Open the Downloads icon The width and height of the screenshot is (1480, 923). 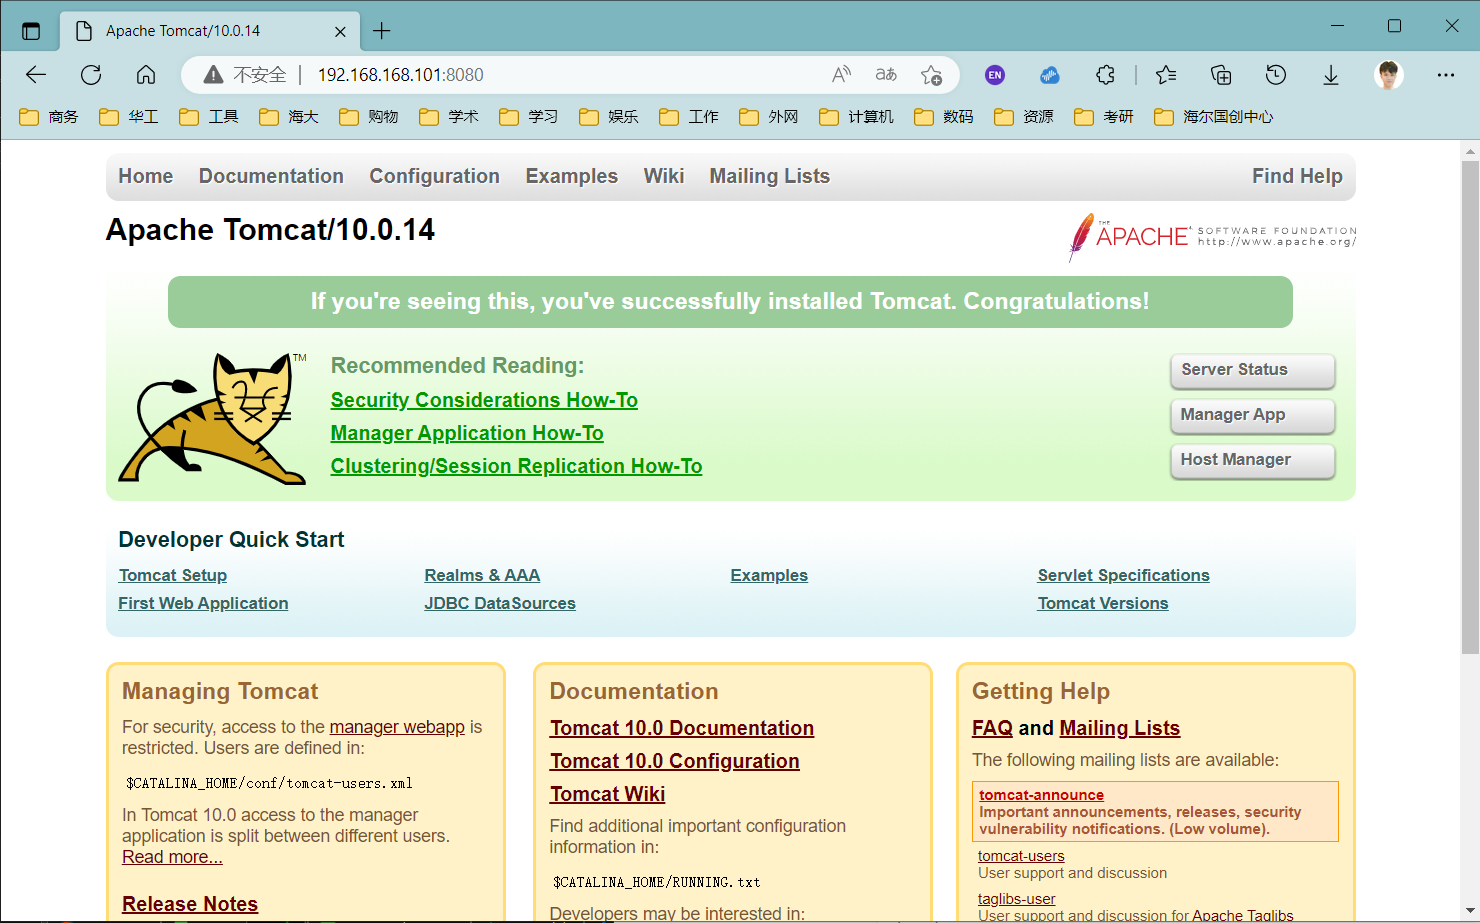pos(1331,75)
